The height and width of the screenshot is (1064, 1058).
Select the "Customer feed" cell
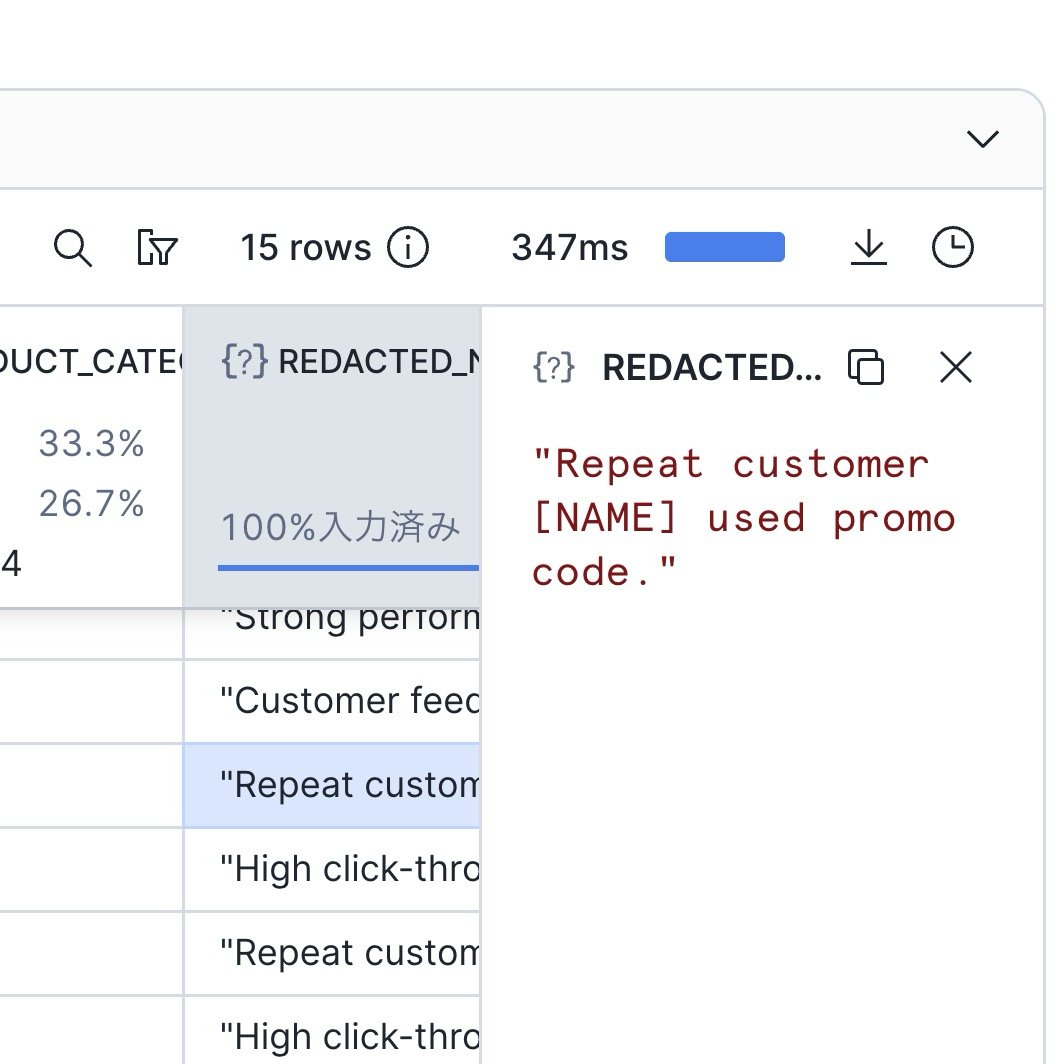[332, 701]
